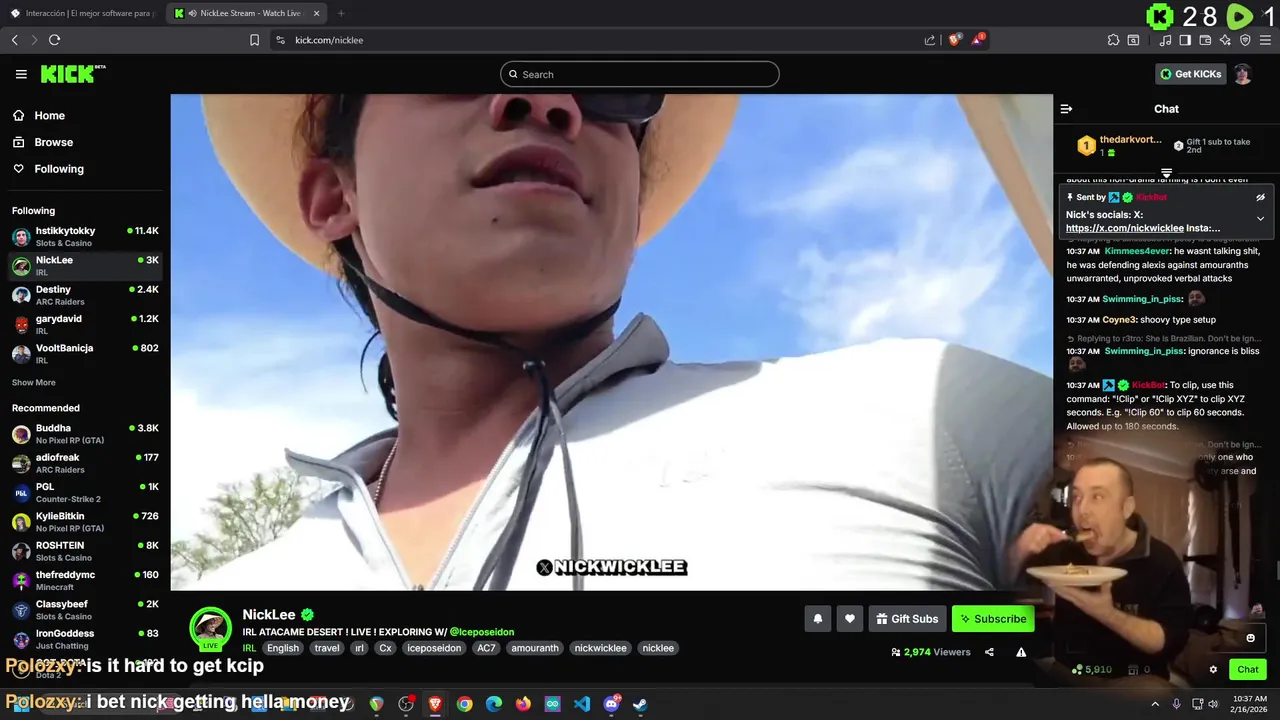The width and height of the screenshot is (1280, 720).
Task: Click Show More under Following
Action: [x=33, y=382]
